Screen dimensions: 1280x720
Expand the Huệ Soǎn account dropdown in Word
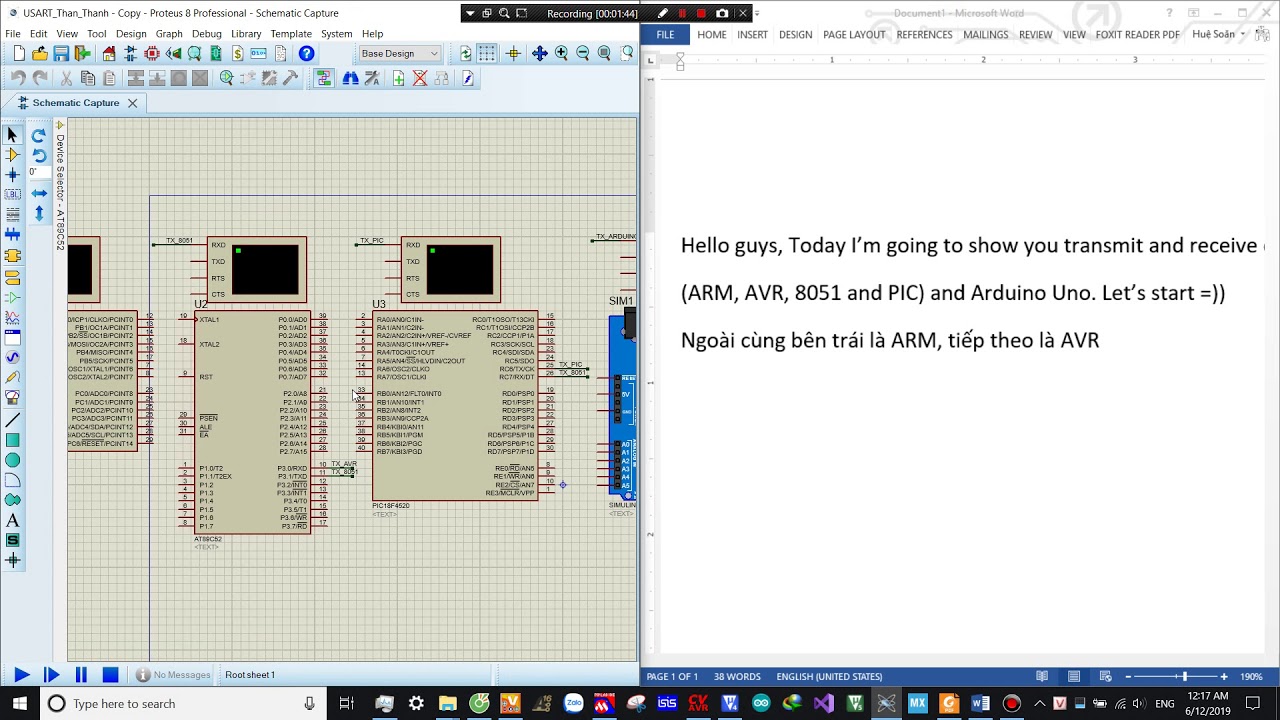click(1243, 34)
